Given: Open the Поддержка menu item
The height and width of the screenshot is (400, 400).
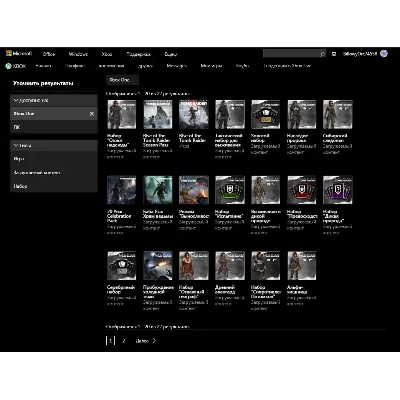Looking at the screenshot, I should click(138, 54).
